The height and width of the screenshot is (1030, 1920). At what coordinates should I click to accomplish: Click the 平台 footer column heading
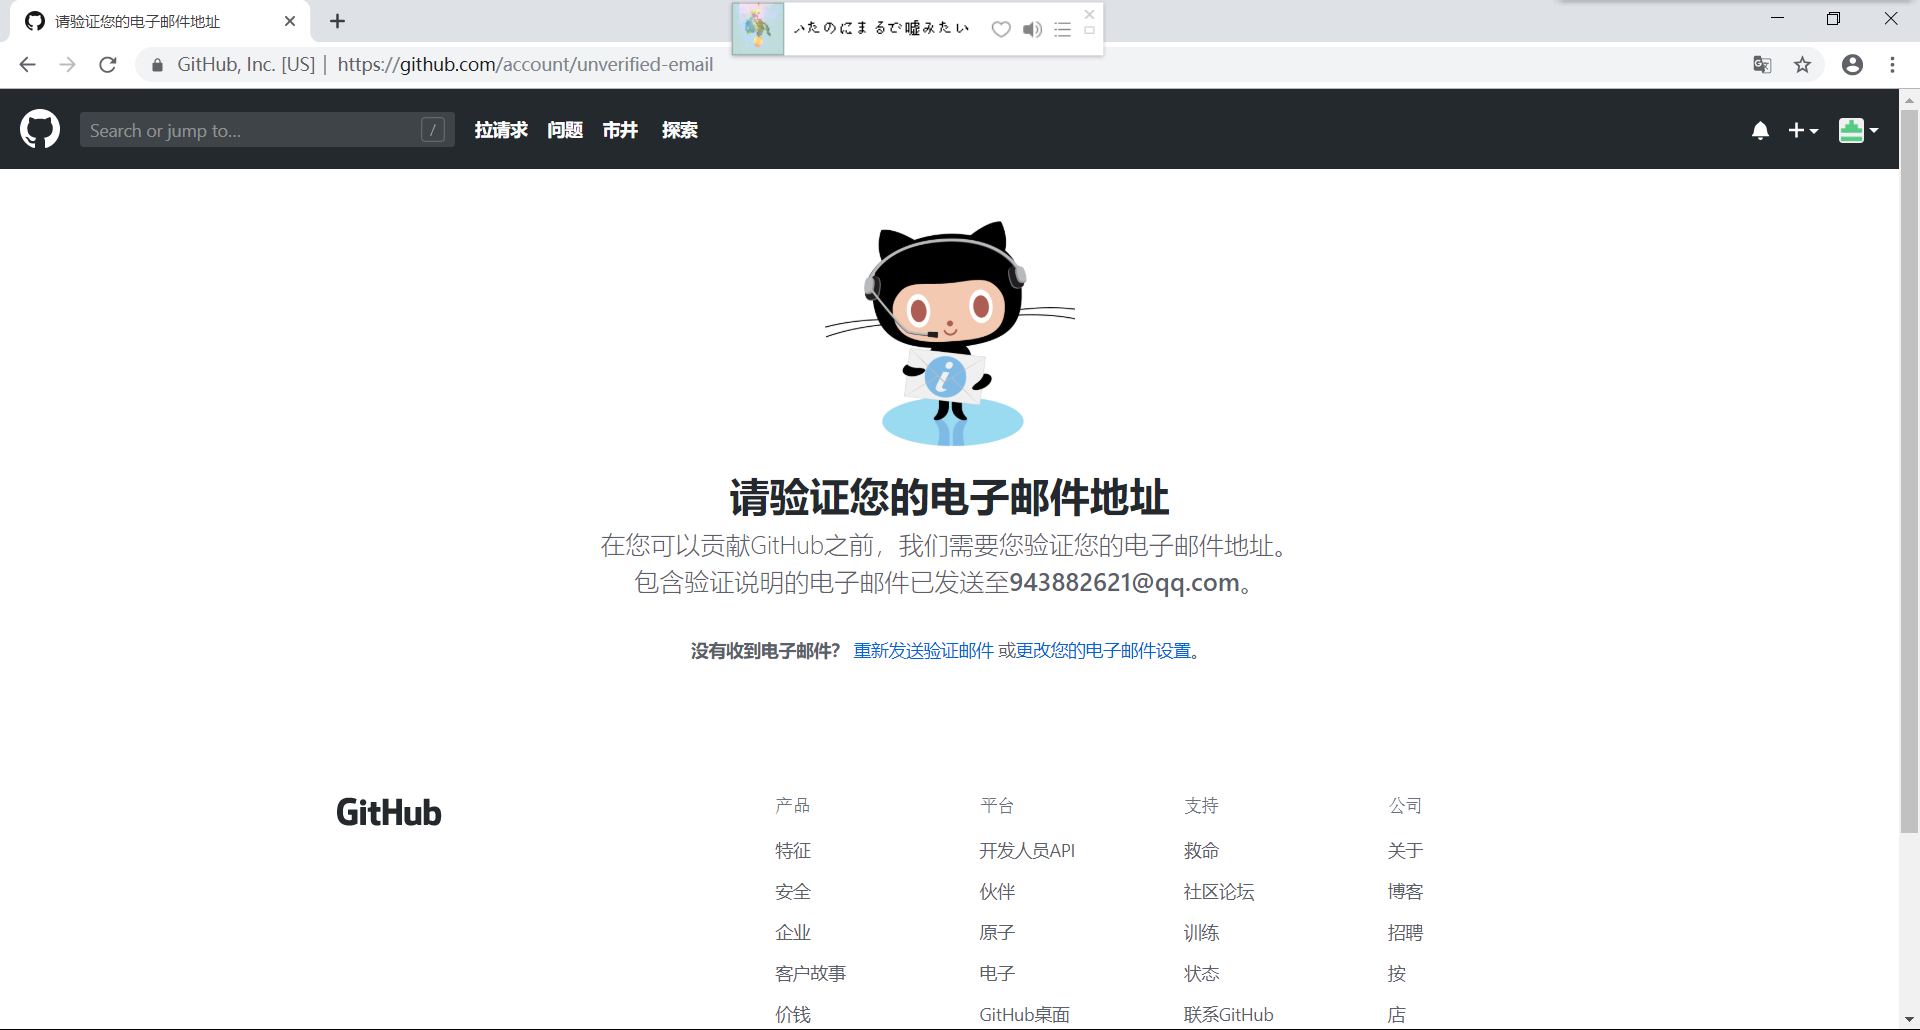point(997,805)
